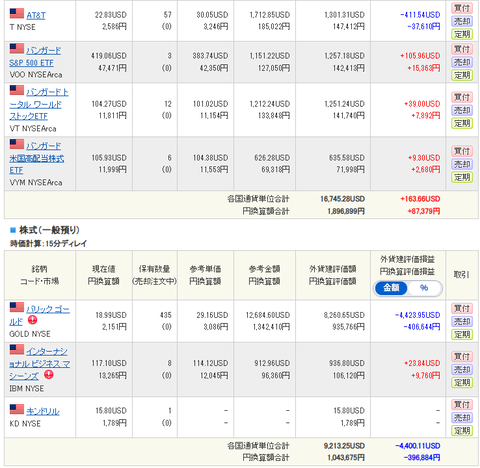Click the US flag icon for VOO row
The image size is (480, 468).
(x=17, y=48)
